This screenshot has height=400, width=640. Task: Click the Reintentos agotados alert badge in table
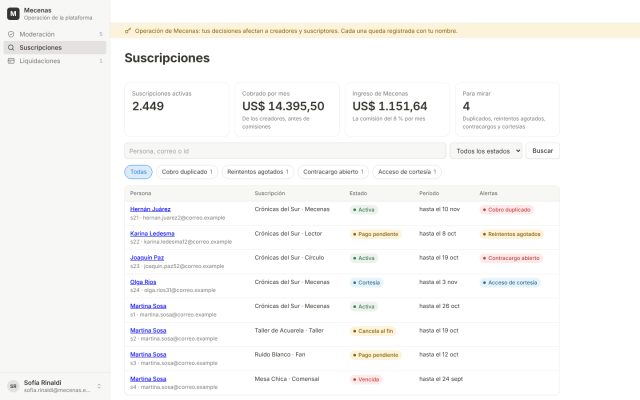(511, 234)
